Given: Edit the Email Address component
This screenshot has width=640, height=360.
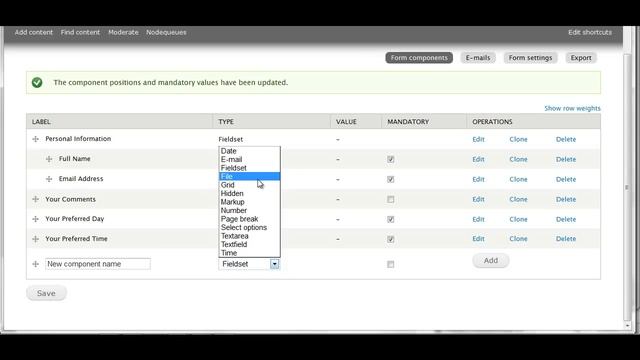Looking at the screenshot, I should click(478, 179).
